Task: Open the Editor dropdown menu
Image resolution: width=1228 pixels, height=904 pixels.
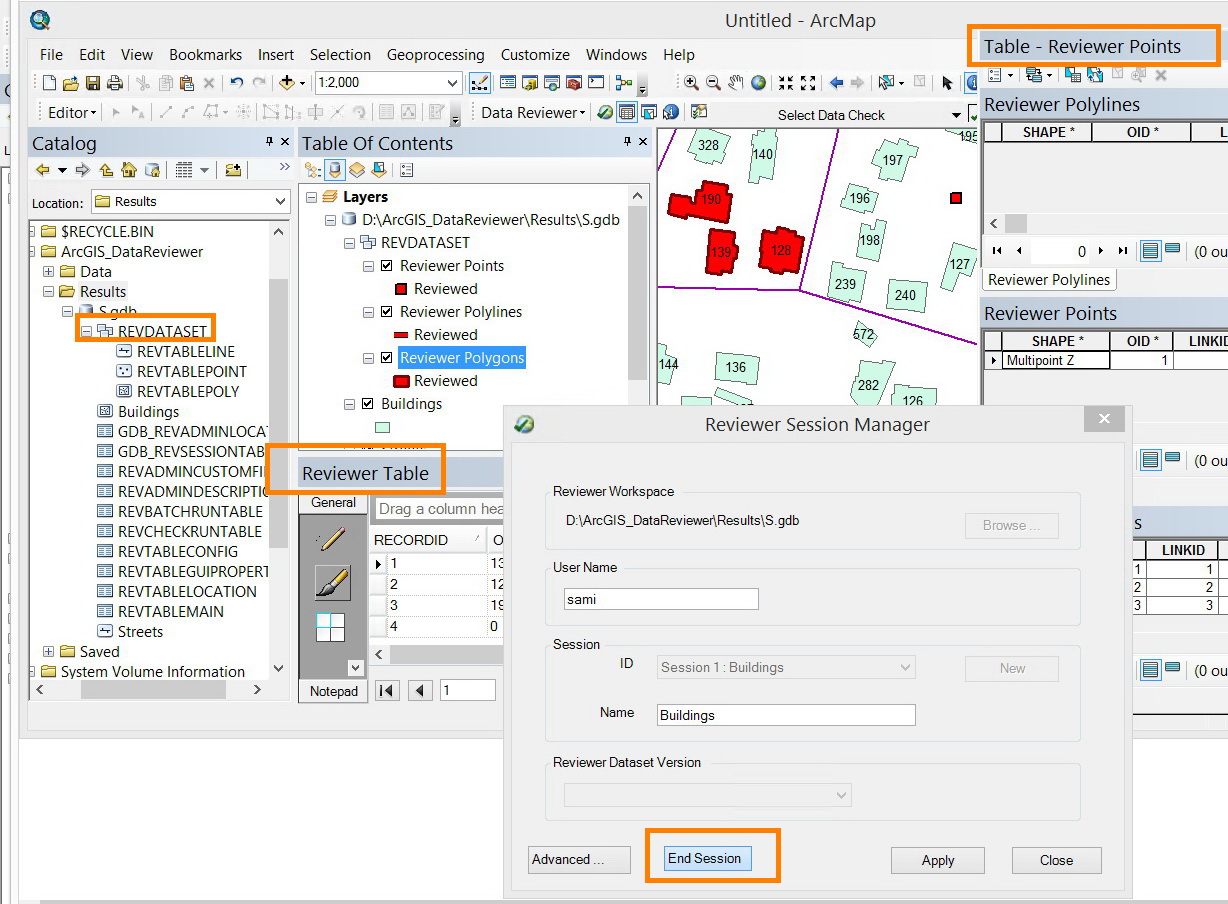Action: (72, 113)
